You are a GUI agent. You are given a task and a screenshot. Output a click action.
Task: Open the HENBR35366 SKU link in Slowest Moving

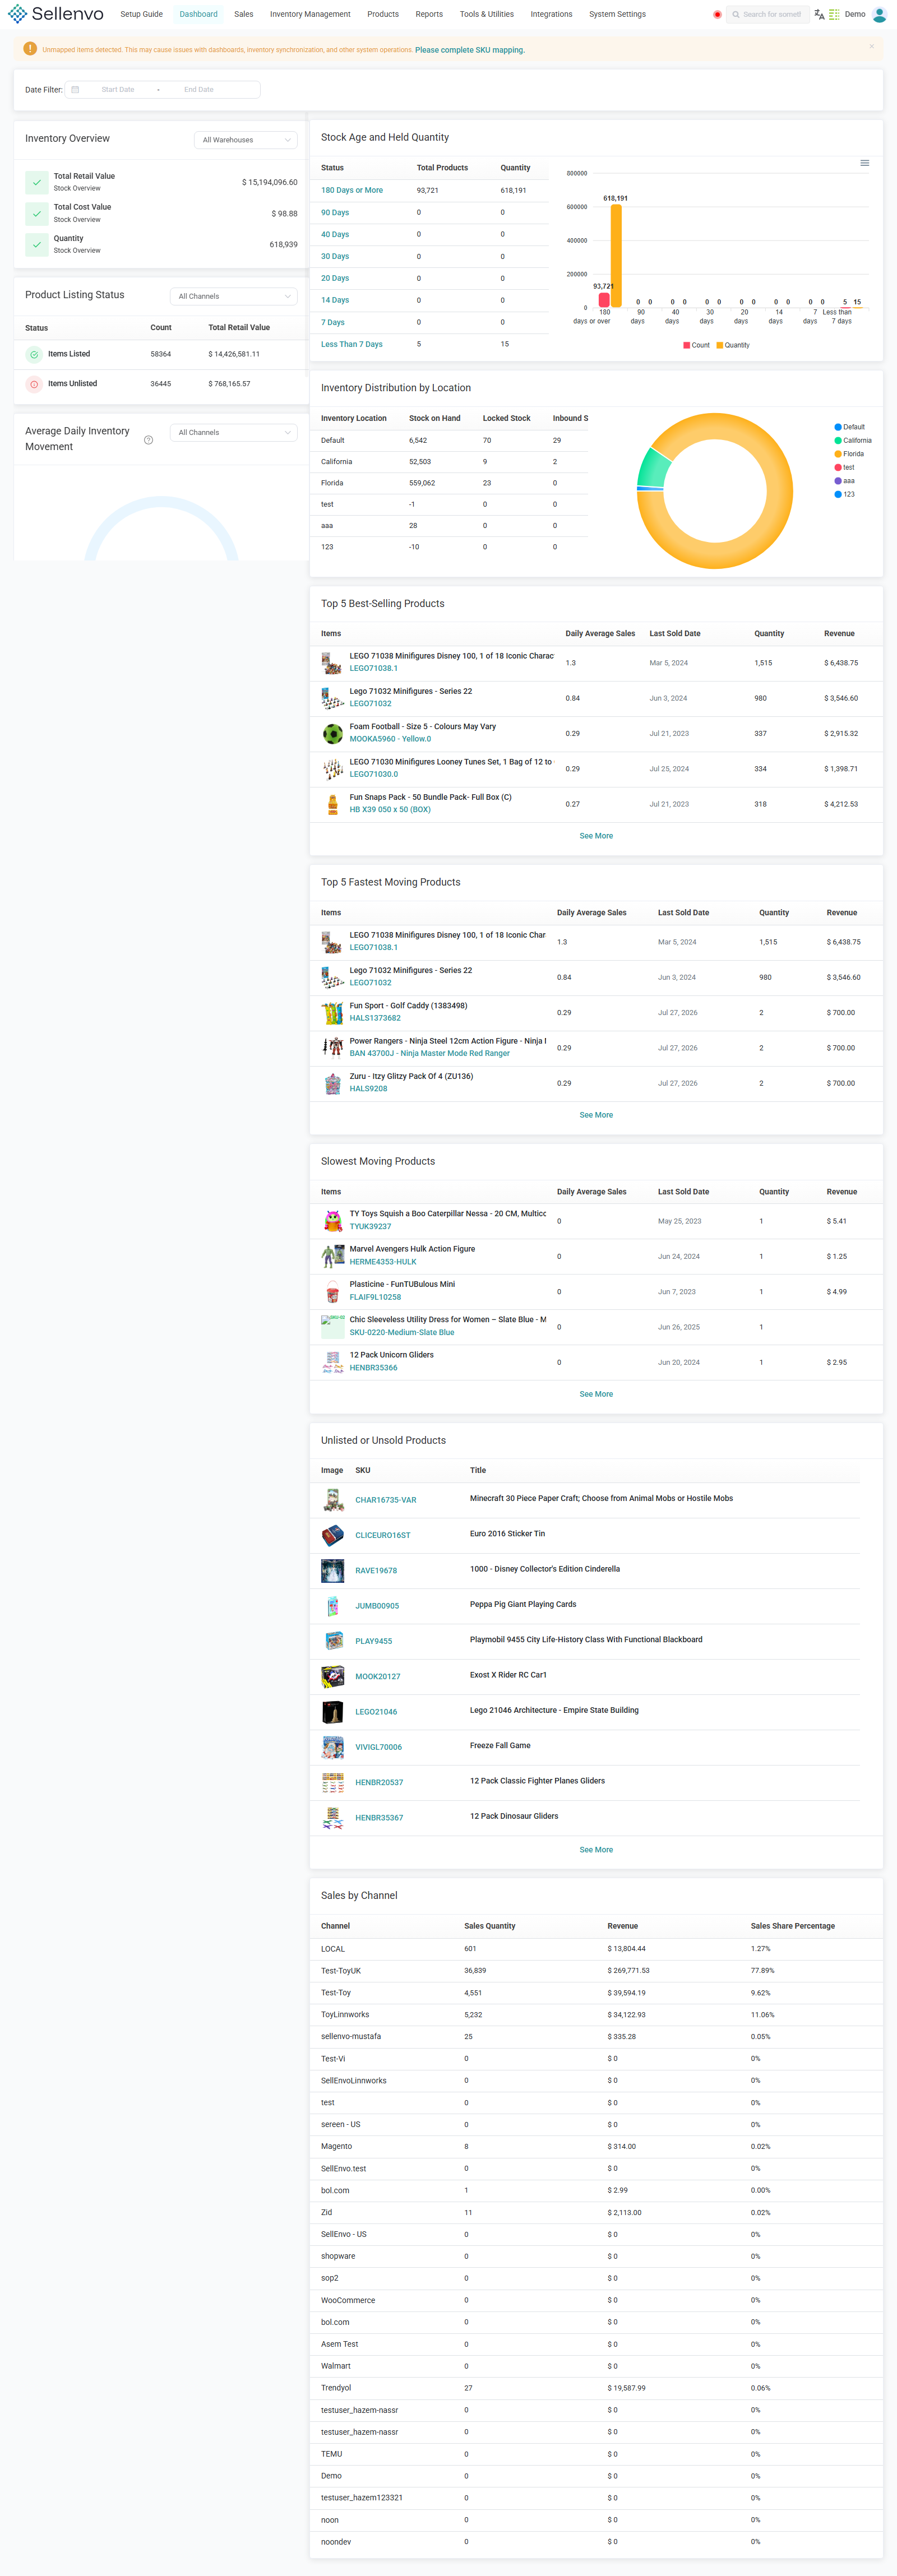(x=373, y=1368)
